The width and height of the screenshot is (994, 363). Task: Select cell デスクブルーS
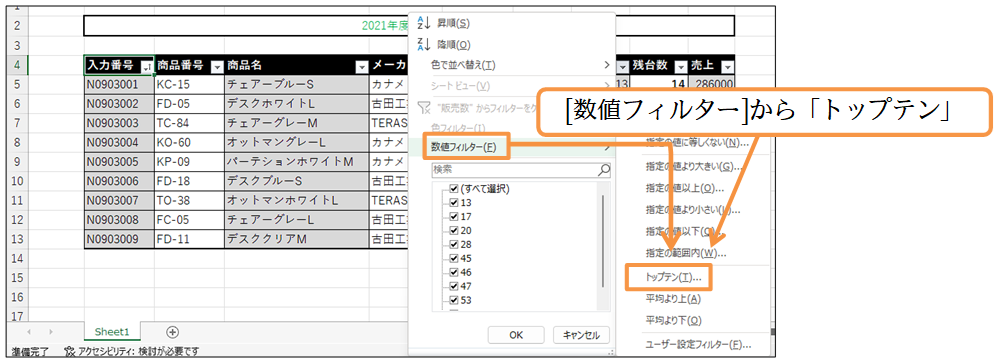coord(297,181)
